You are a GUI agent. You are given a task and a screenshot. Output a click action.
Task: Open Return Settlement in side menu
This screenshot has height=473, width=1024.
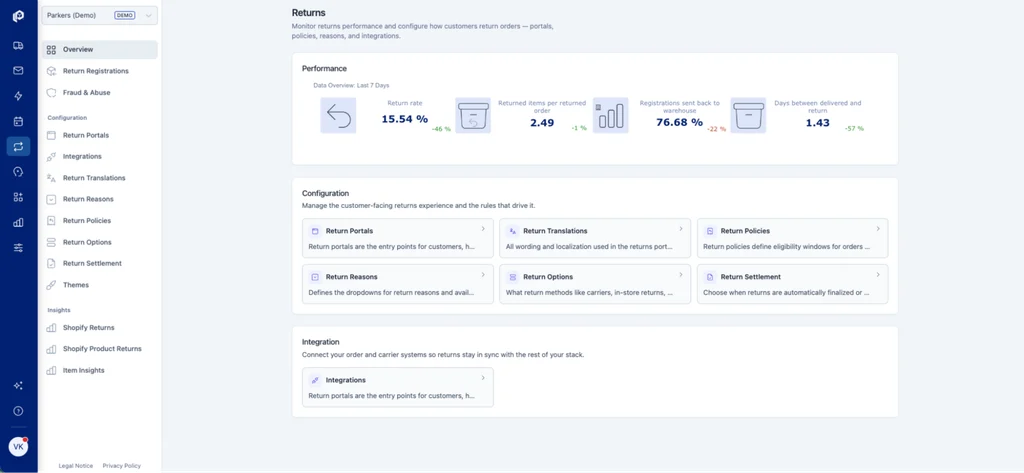99,263
